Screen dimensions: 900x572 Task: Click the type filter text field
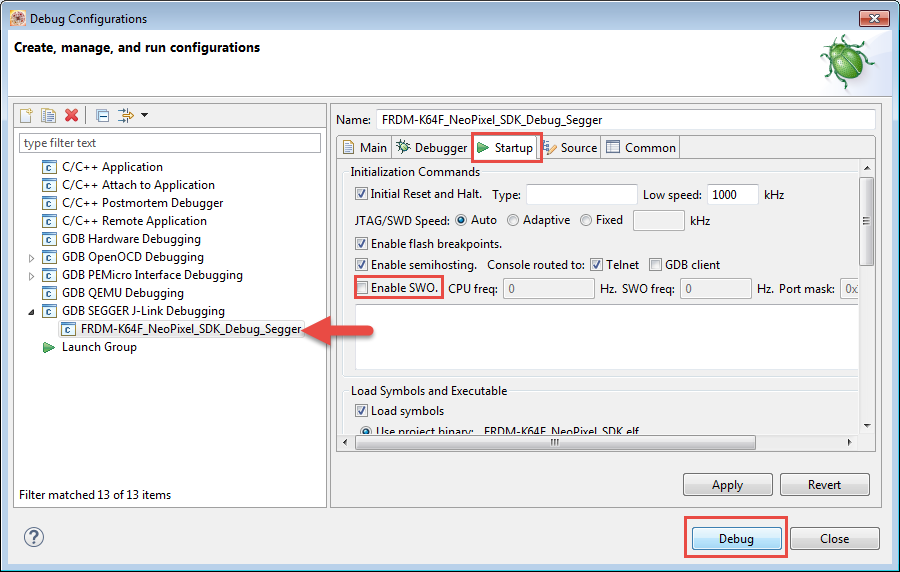click(x=170, y=143)
